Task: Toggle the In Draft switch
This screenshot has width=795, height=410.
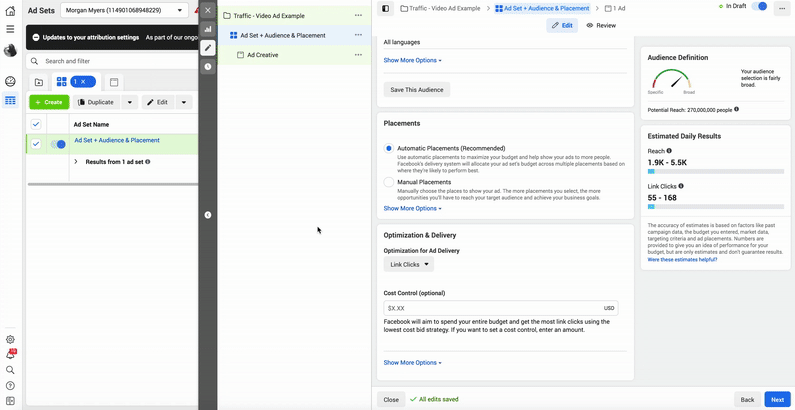Action: tap(760, 7)
